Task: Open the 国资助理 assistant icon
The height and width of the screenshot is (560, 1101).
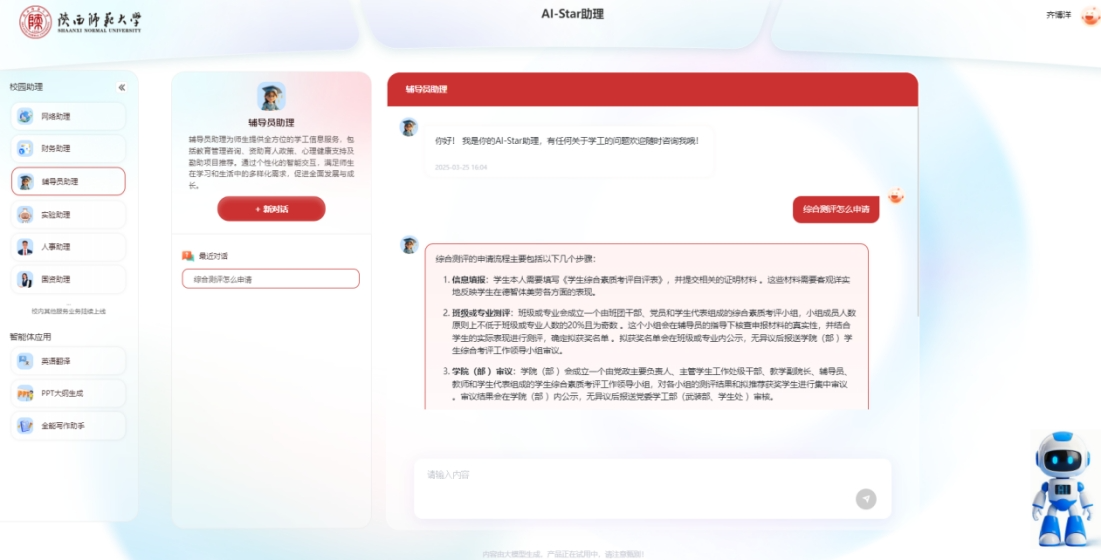Action: (x=25, y=279)
